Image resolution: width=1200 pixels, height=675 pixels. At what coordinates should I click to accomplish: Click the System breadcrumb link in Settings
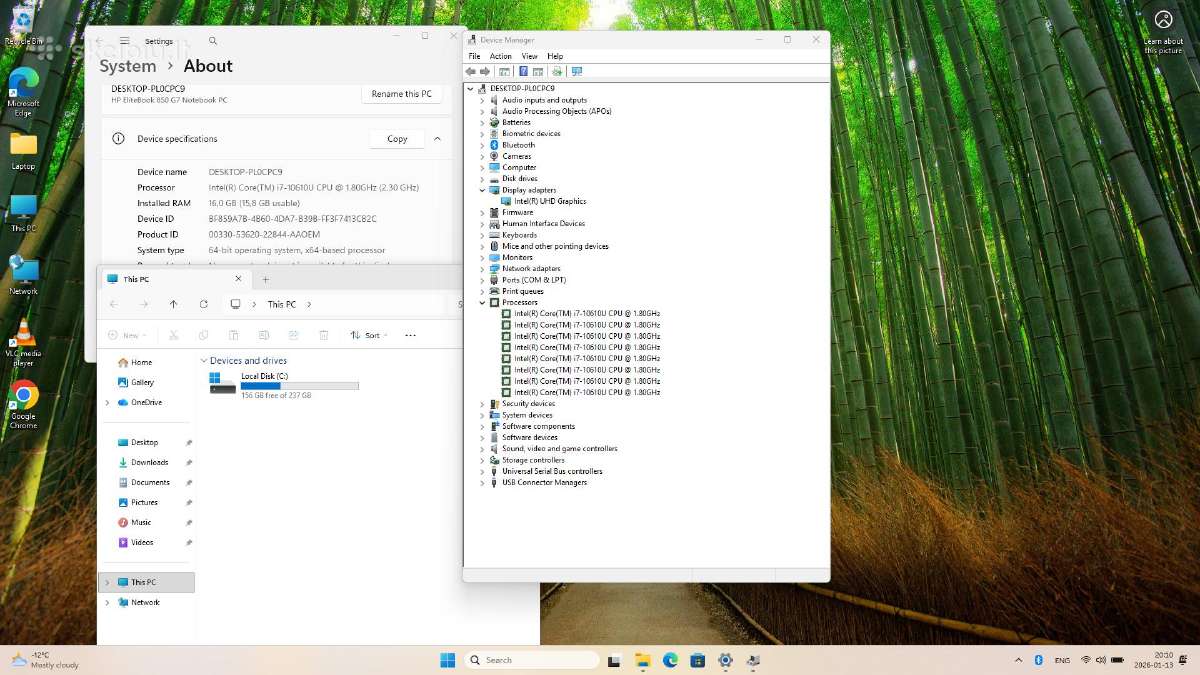[128, 66]
